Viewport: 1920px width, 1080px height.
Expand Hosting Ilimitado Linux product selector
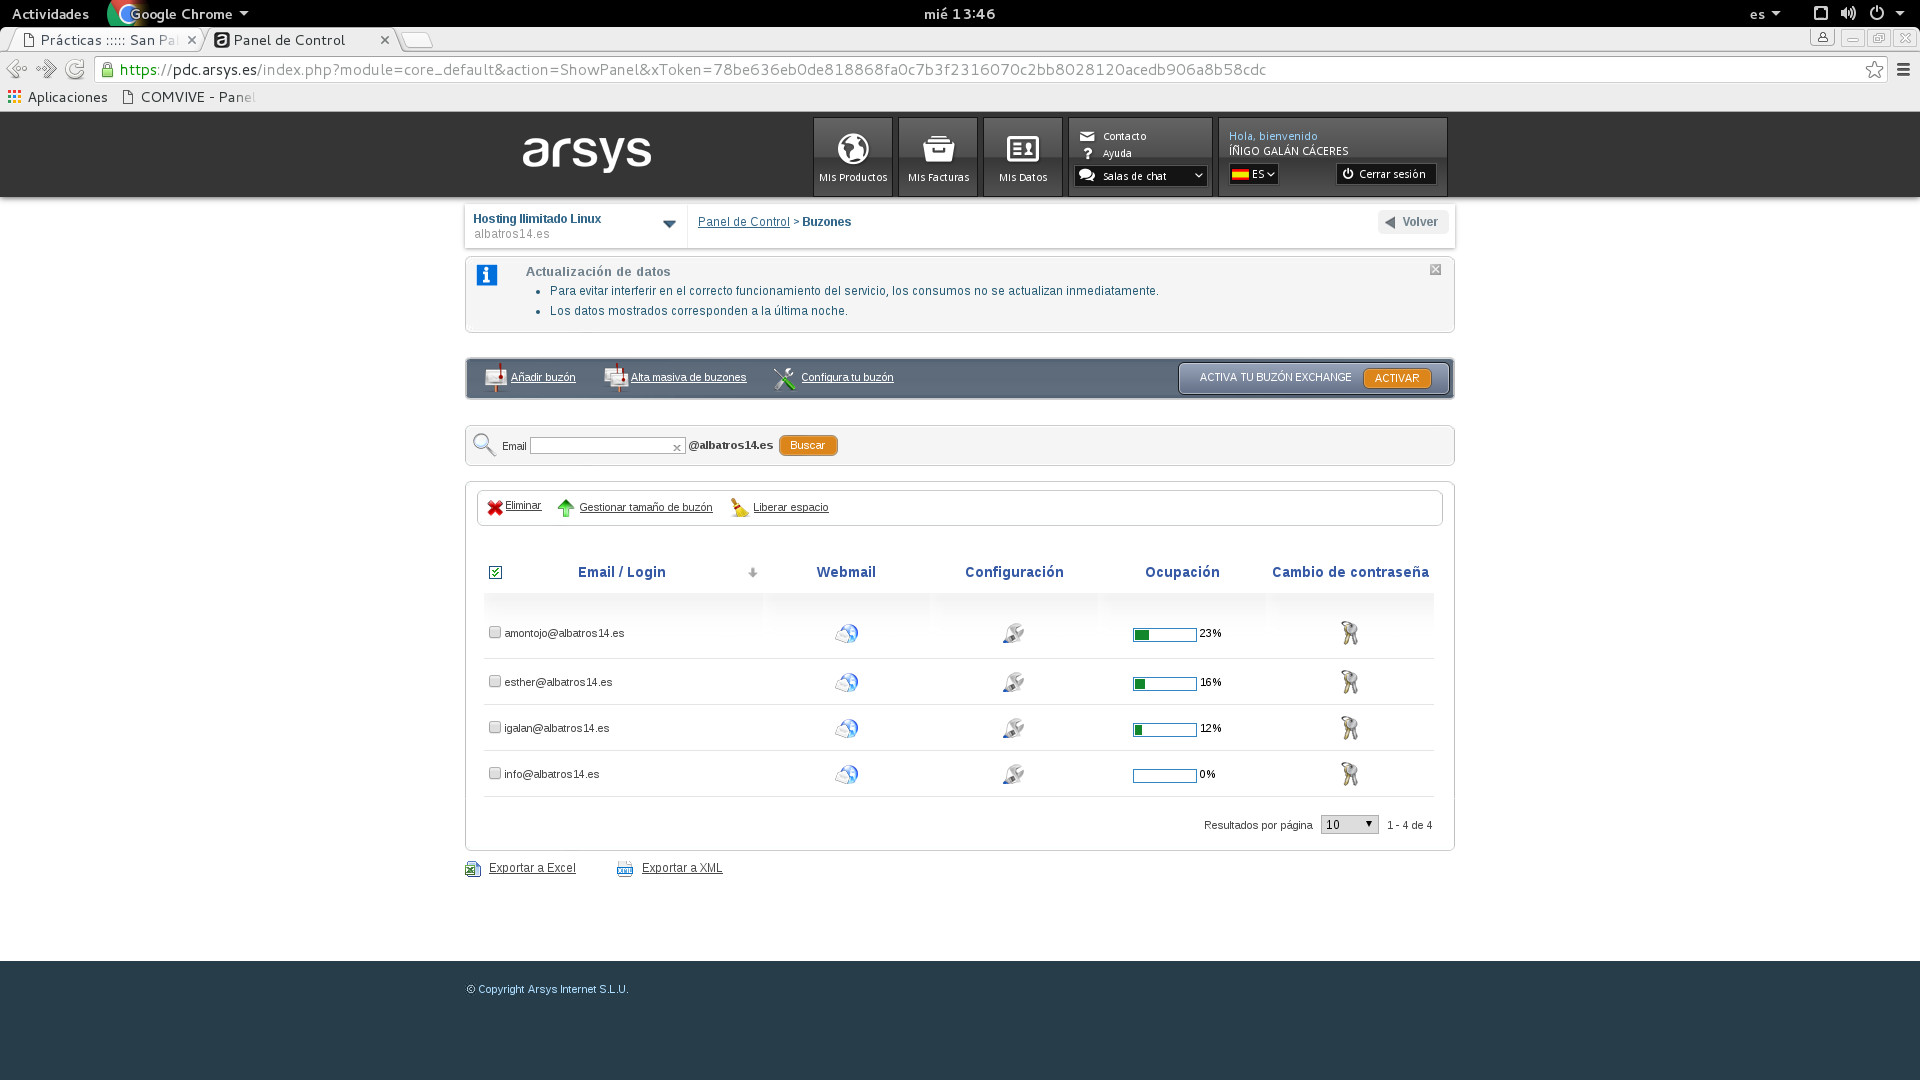[669, 225]
